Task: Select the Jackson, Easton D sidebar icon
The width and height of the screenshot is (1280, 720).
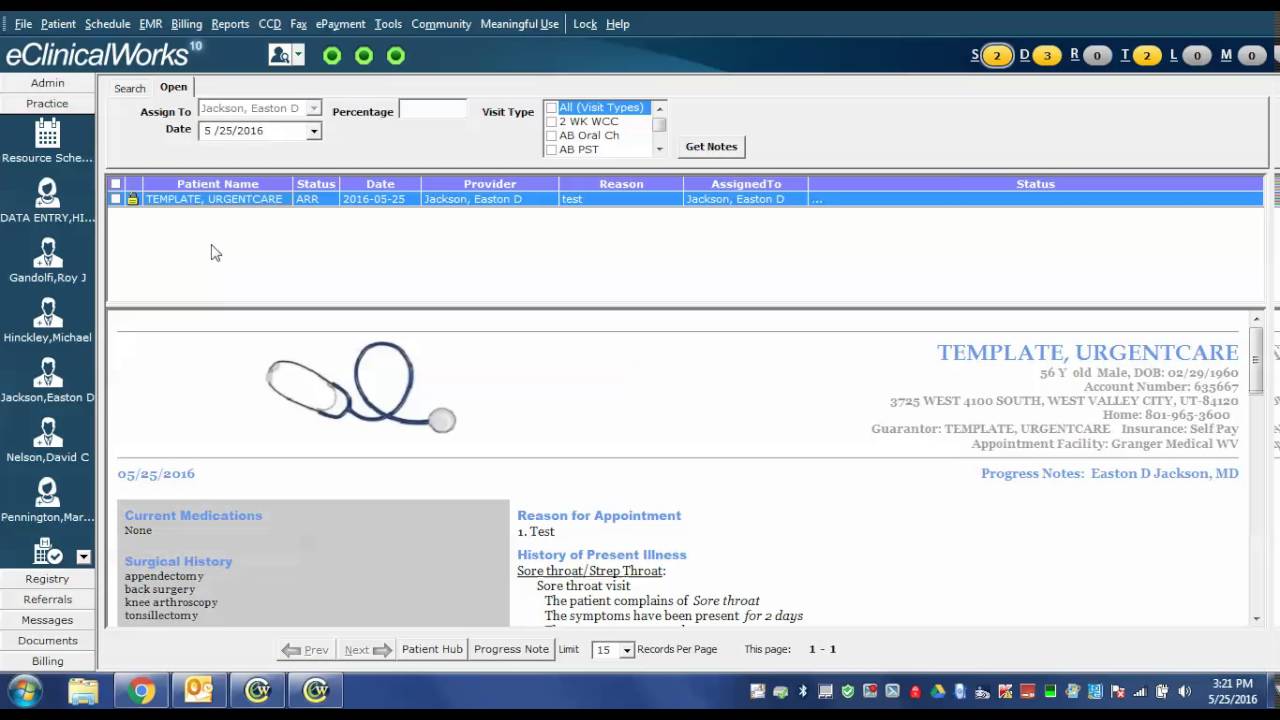Action: [47, 373]
